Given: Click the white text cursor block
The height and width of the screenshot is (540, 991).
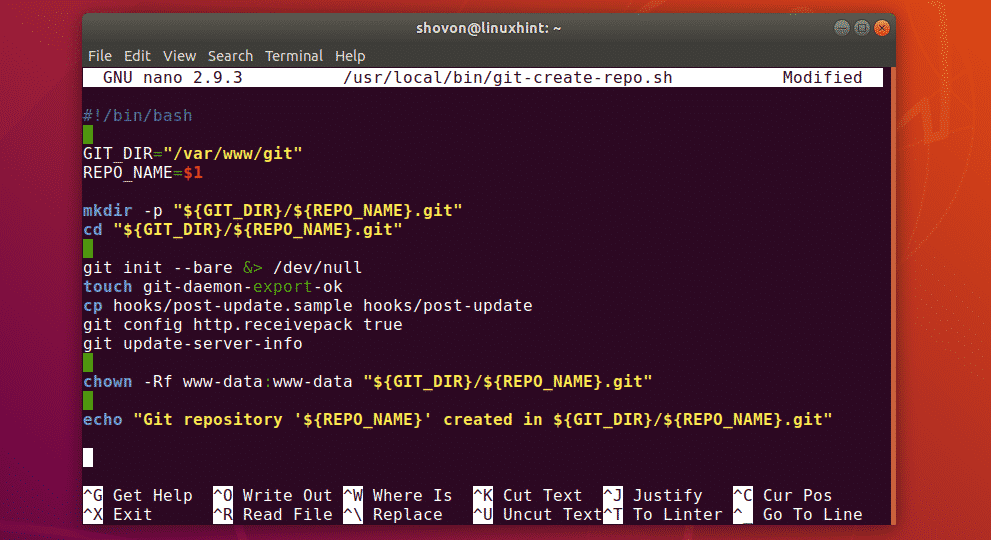Looking at the screenshot, I should point(88,457).
